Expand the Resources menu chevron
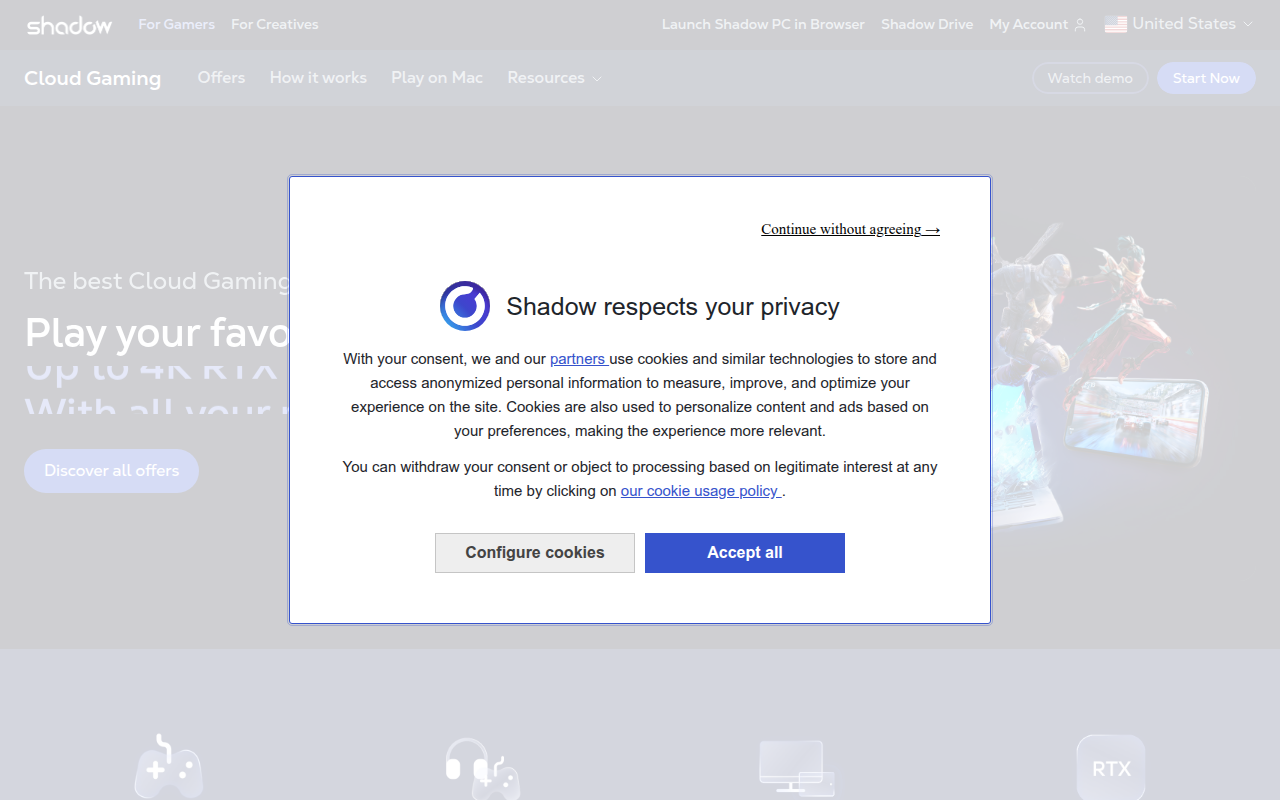 click(597, 79)
